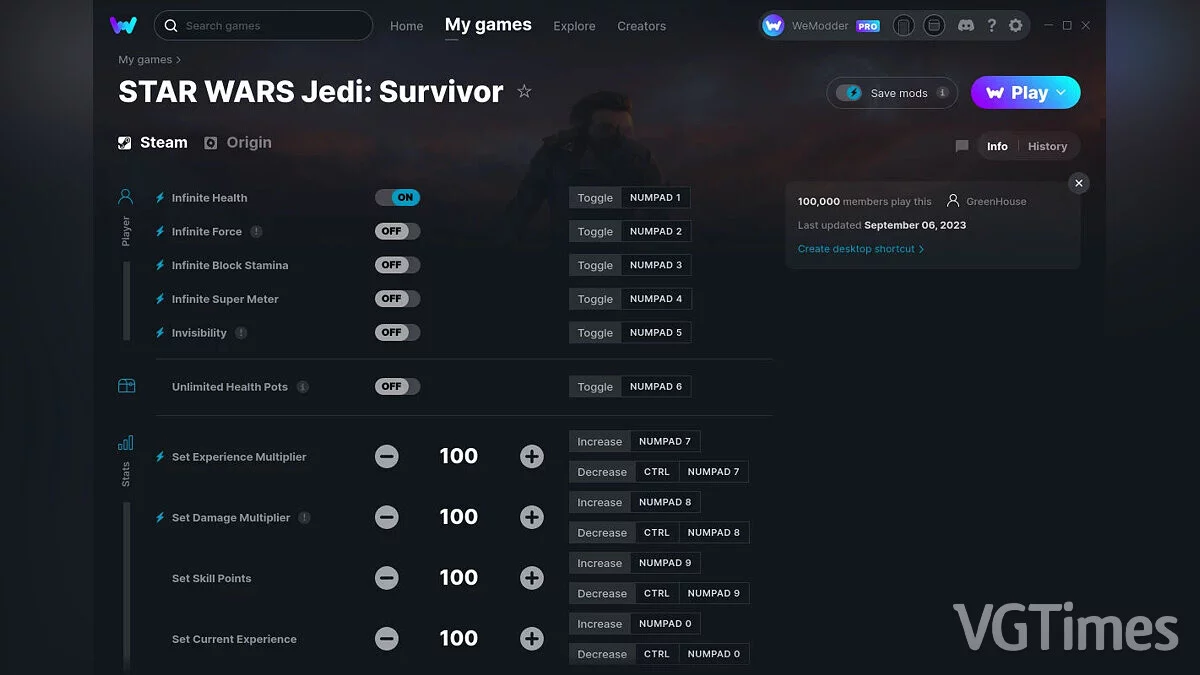Click the WeMod logo in the top-left corner
The width and height of the screenshot is (1200, 675).
122,25
